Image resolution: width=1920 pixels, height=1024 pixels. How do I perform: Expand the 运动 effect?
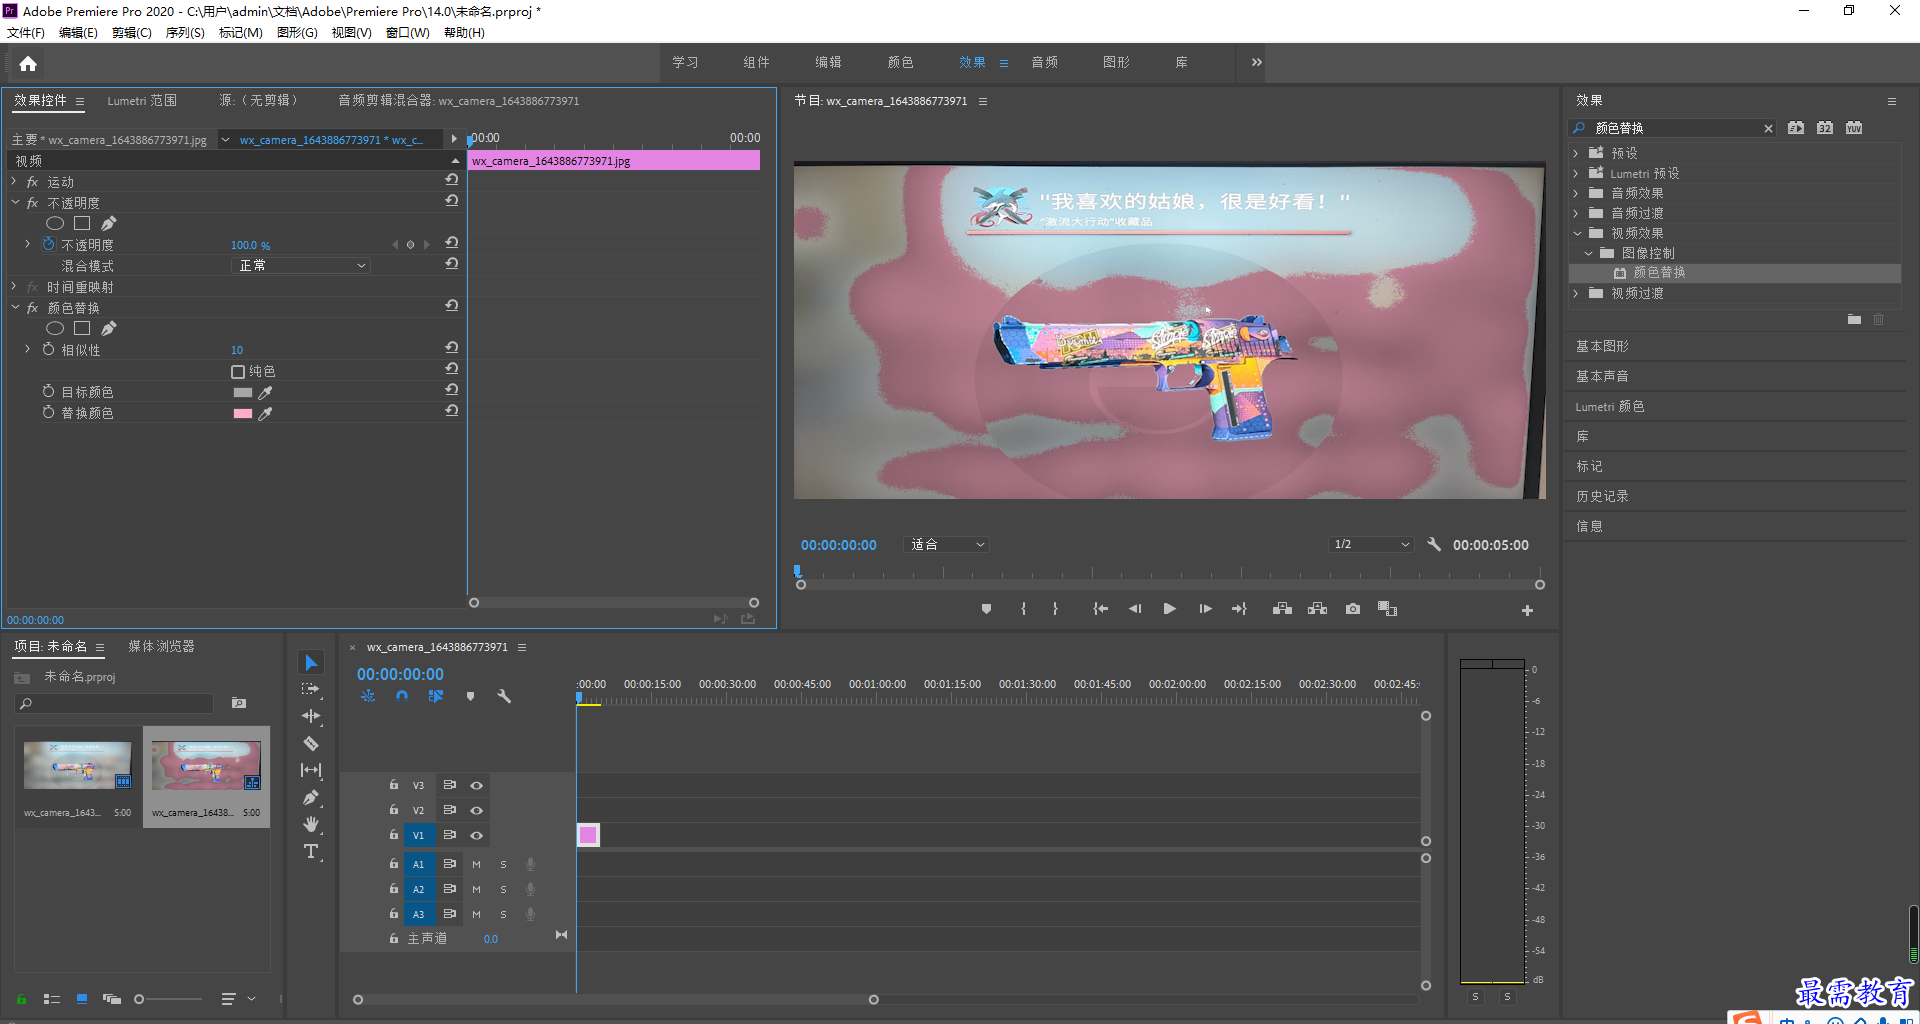click(x=14, y=181)
